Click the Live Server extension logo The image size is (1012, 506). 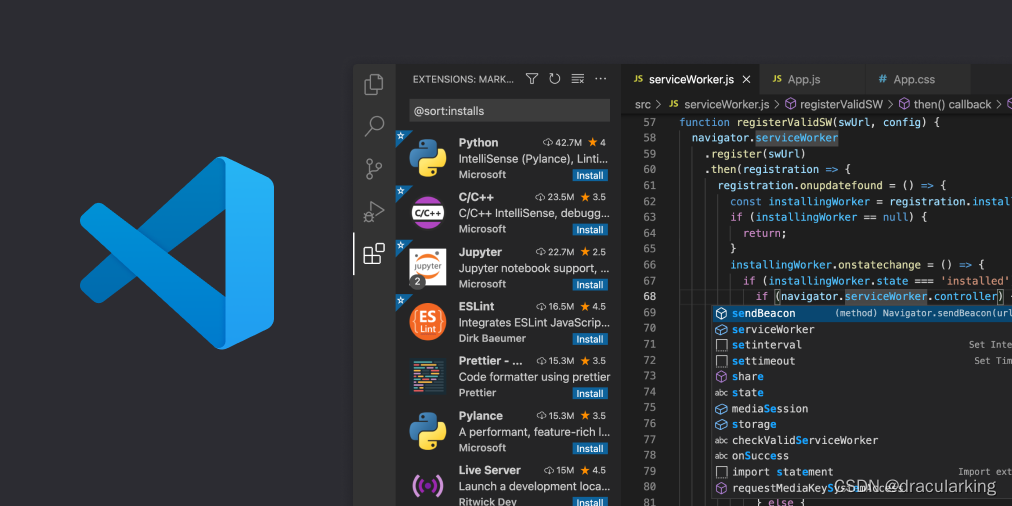tap(427, 485)
